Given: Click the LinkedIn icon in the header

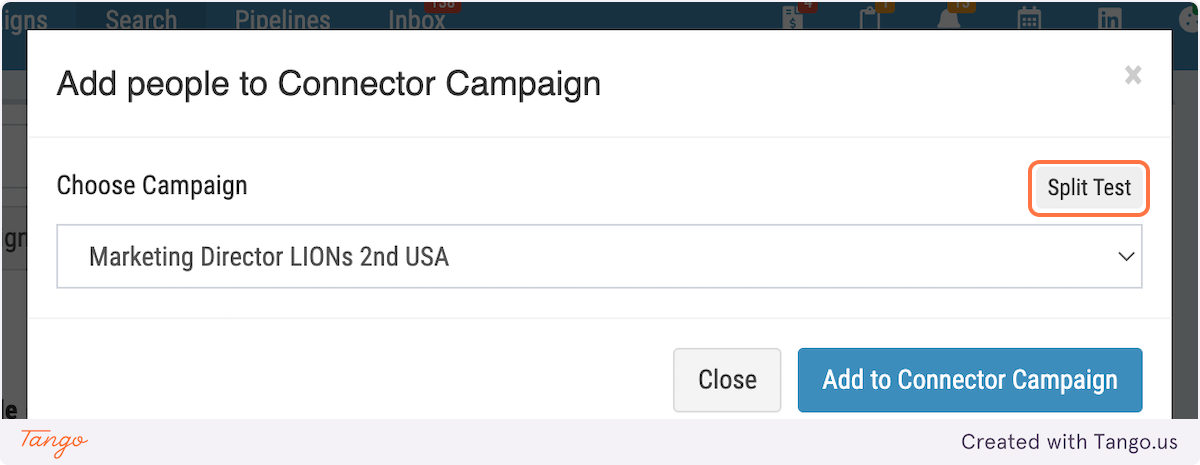Looking at the screenshot, I should pyautogui.click(x=1109, y=18).
